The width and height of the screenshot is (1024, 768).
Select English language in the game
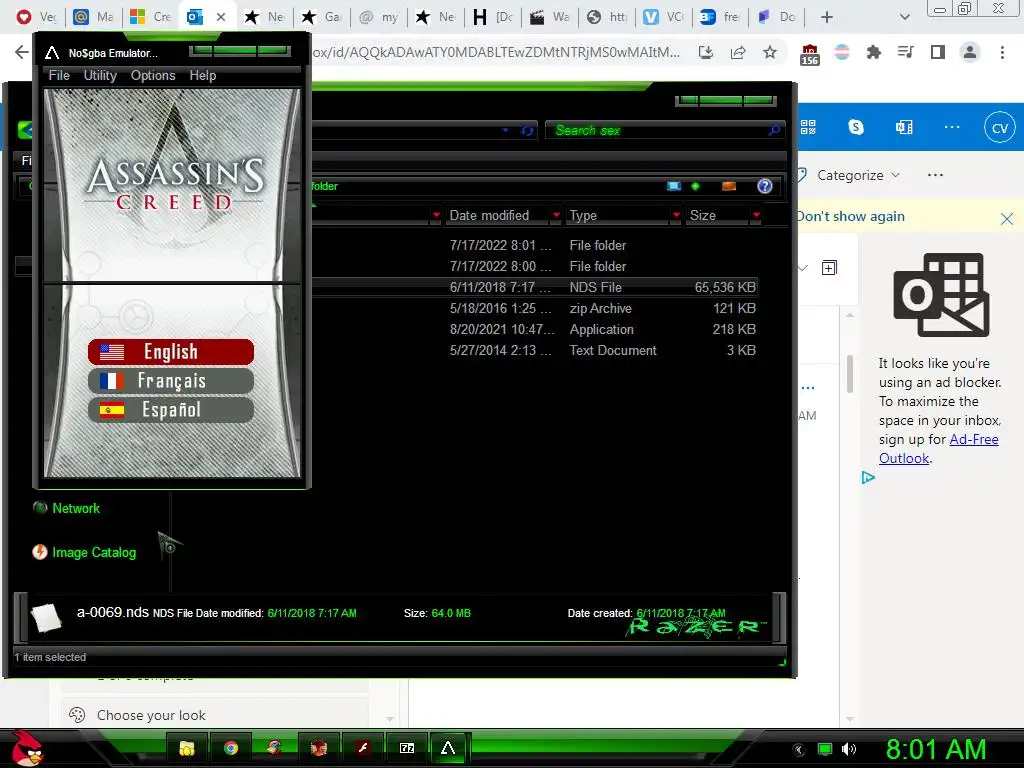click(x=170, y=352)
